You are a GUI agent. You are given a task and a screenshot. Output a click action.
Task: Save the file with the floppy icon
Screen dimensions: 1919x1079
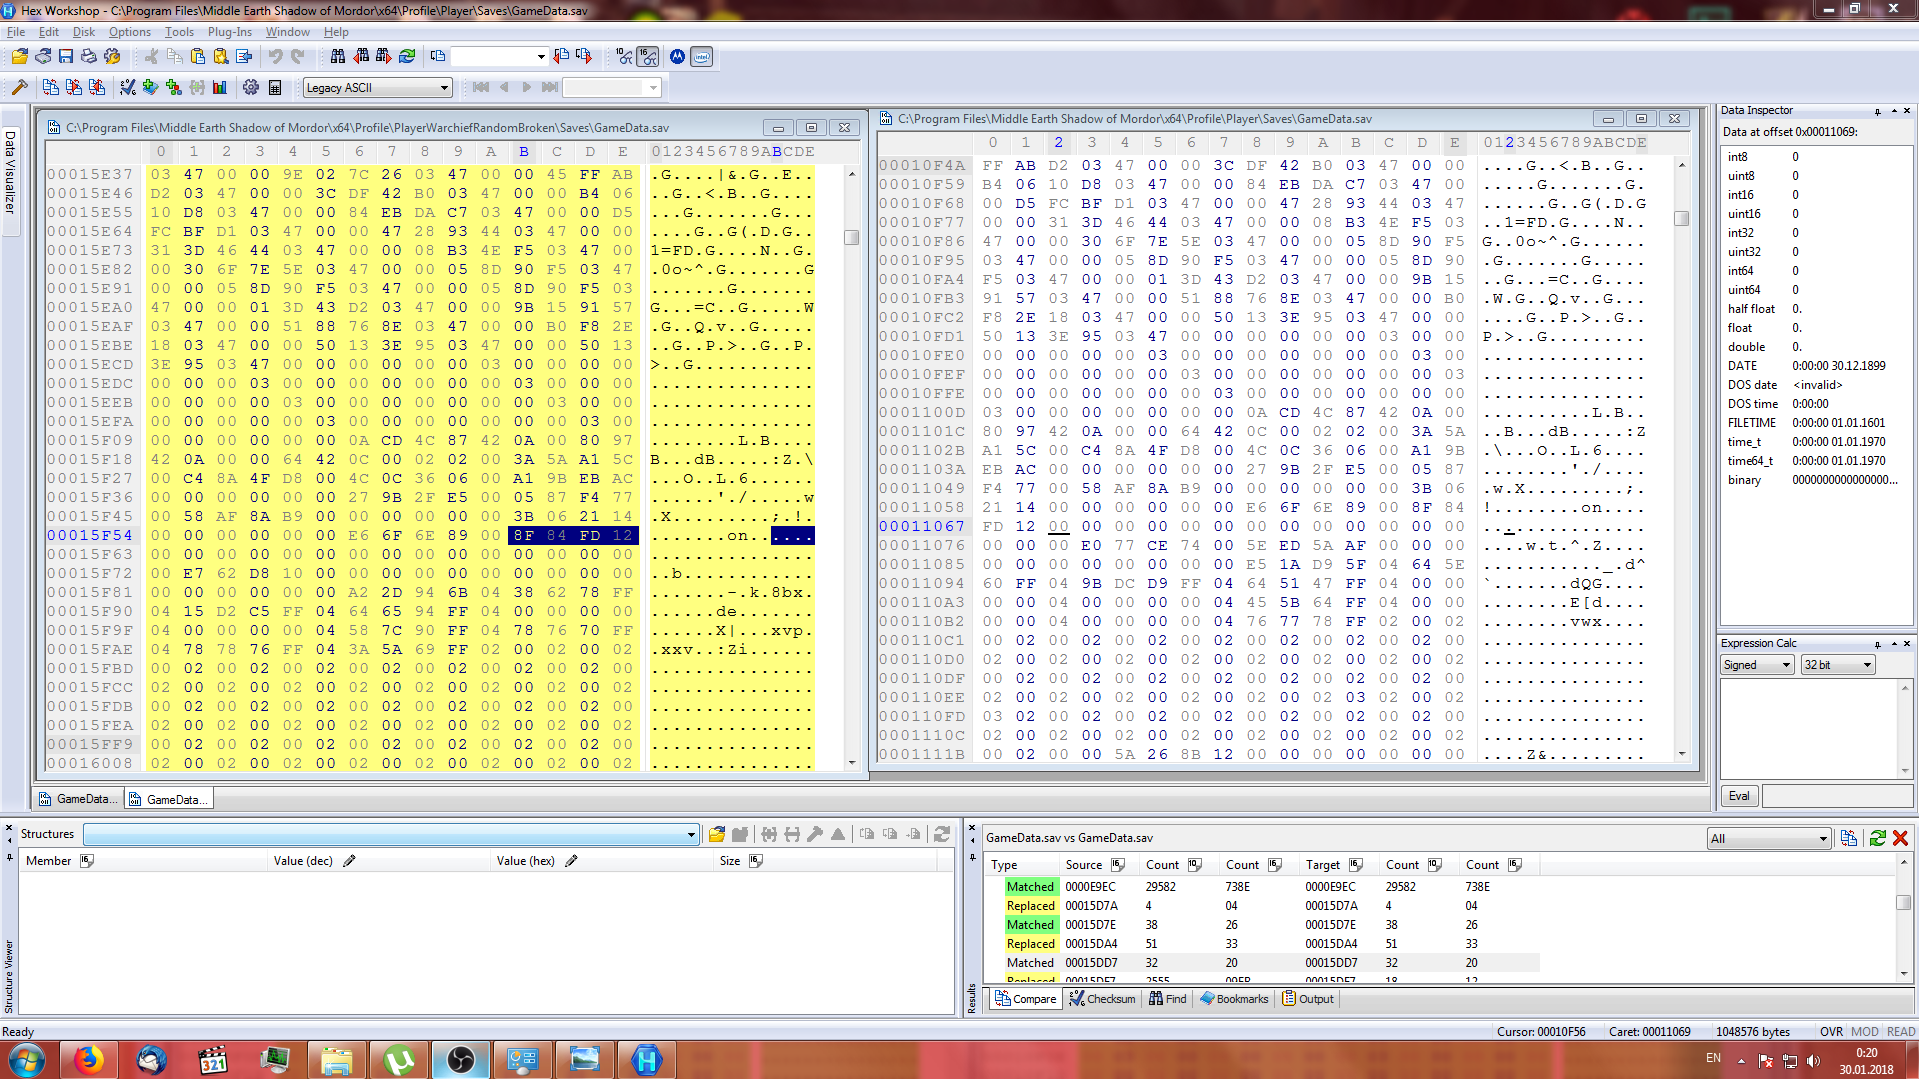pyautogui.click(x=66, y=57)
